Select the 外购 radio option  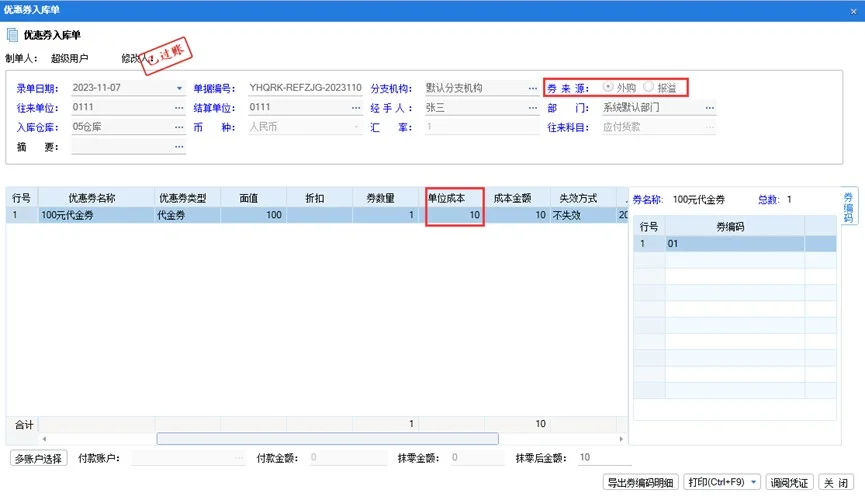(608, 87)
